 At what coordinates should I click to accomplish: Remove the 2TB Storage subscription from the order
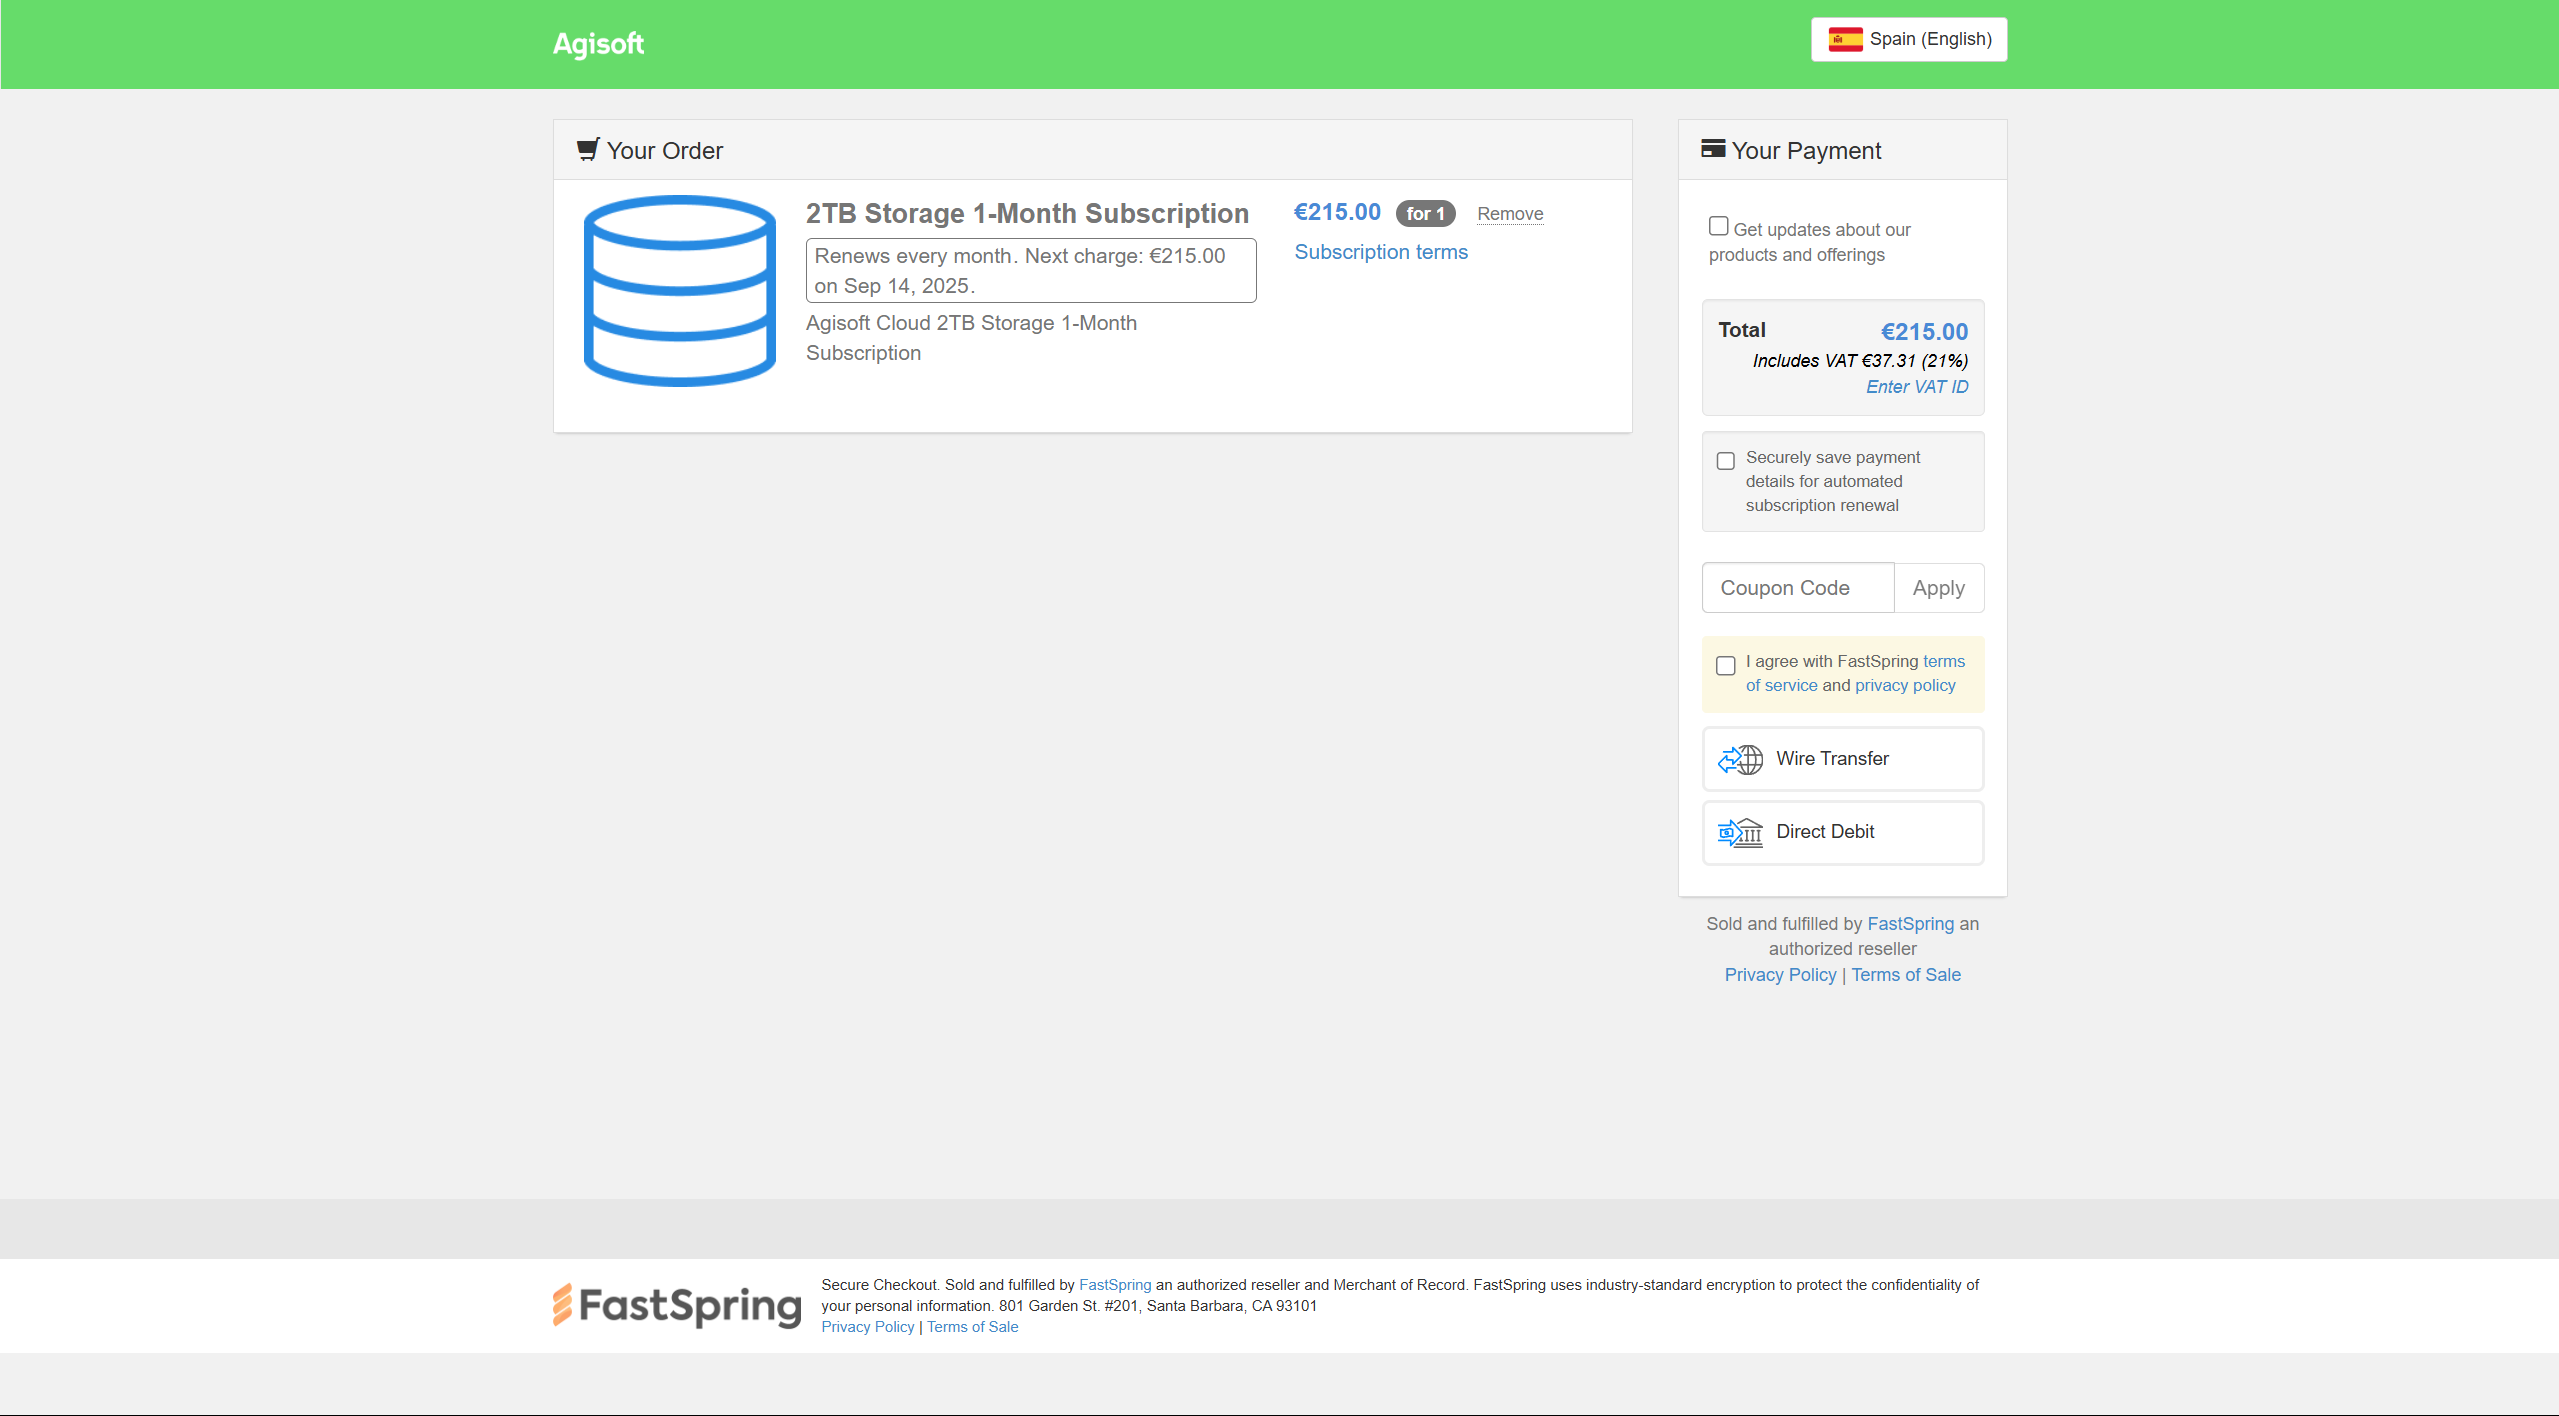pyautogui.click(x=1509, y=214)
